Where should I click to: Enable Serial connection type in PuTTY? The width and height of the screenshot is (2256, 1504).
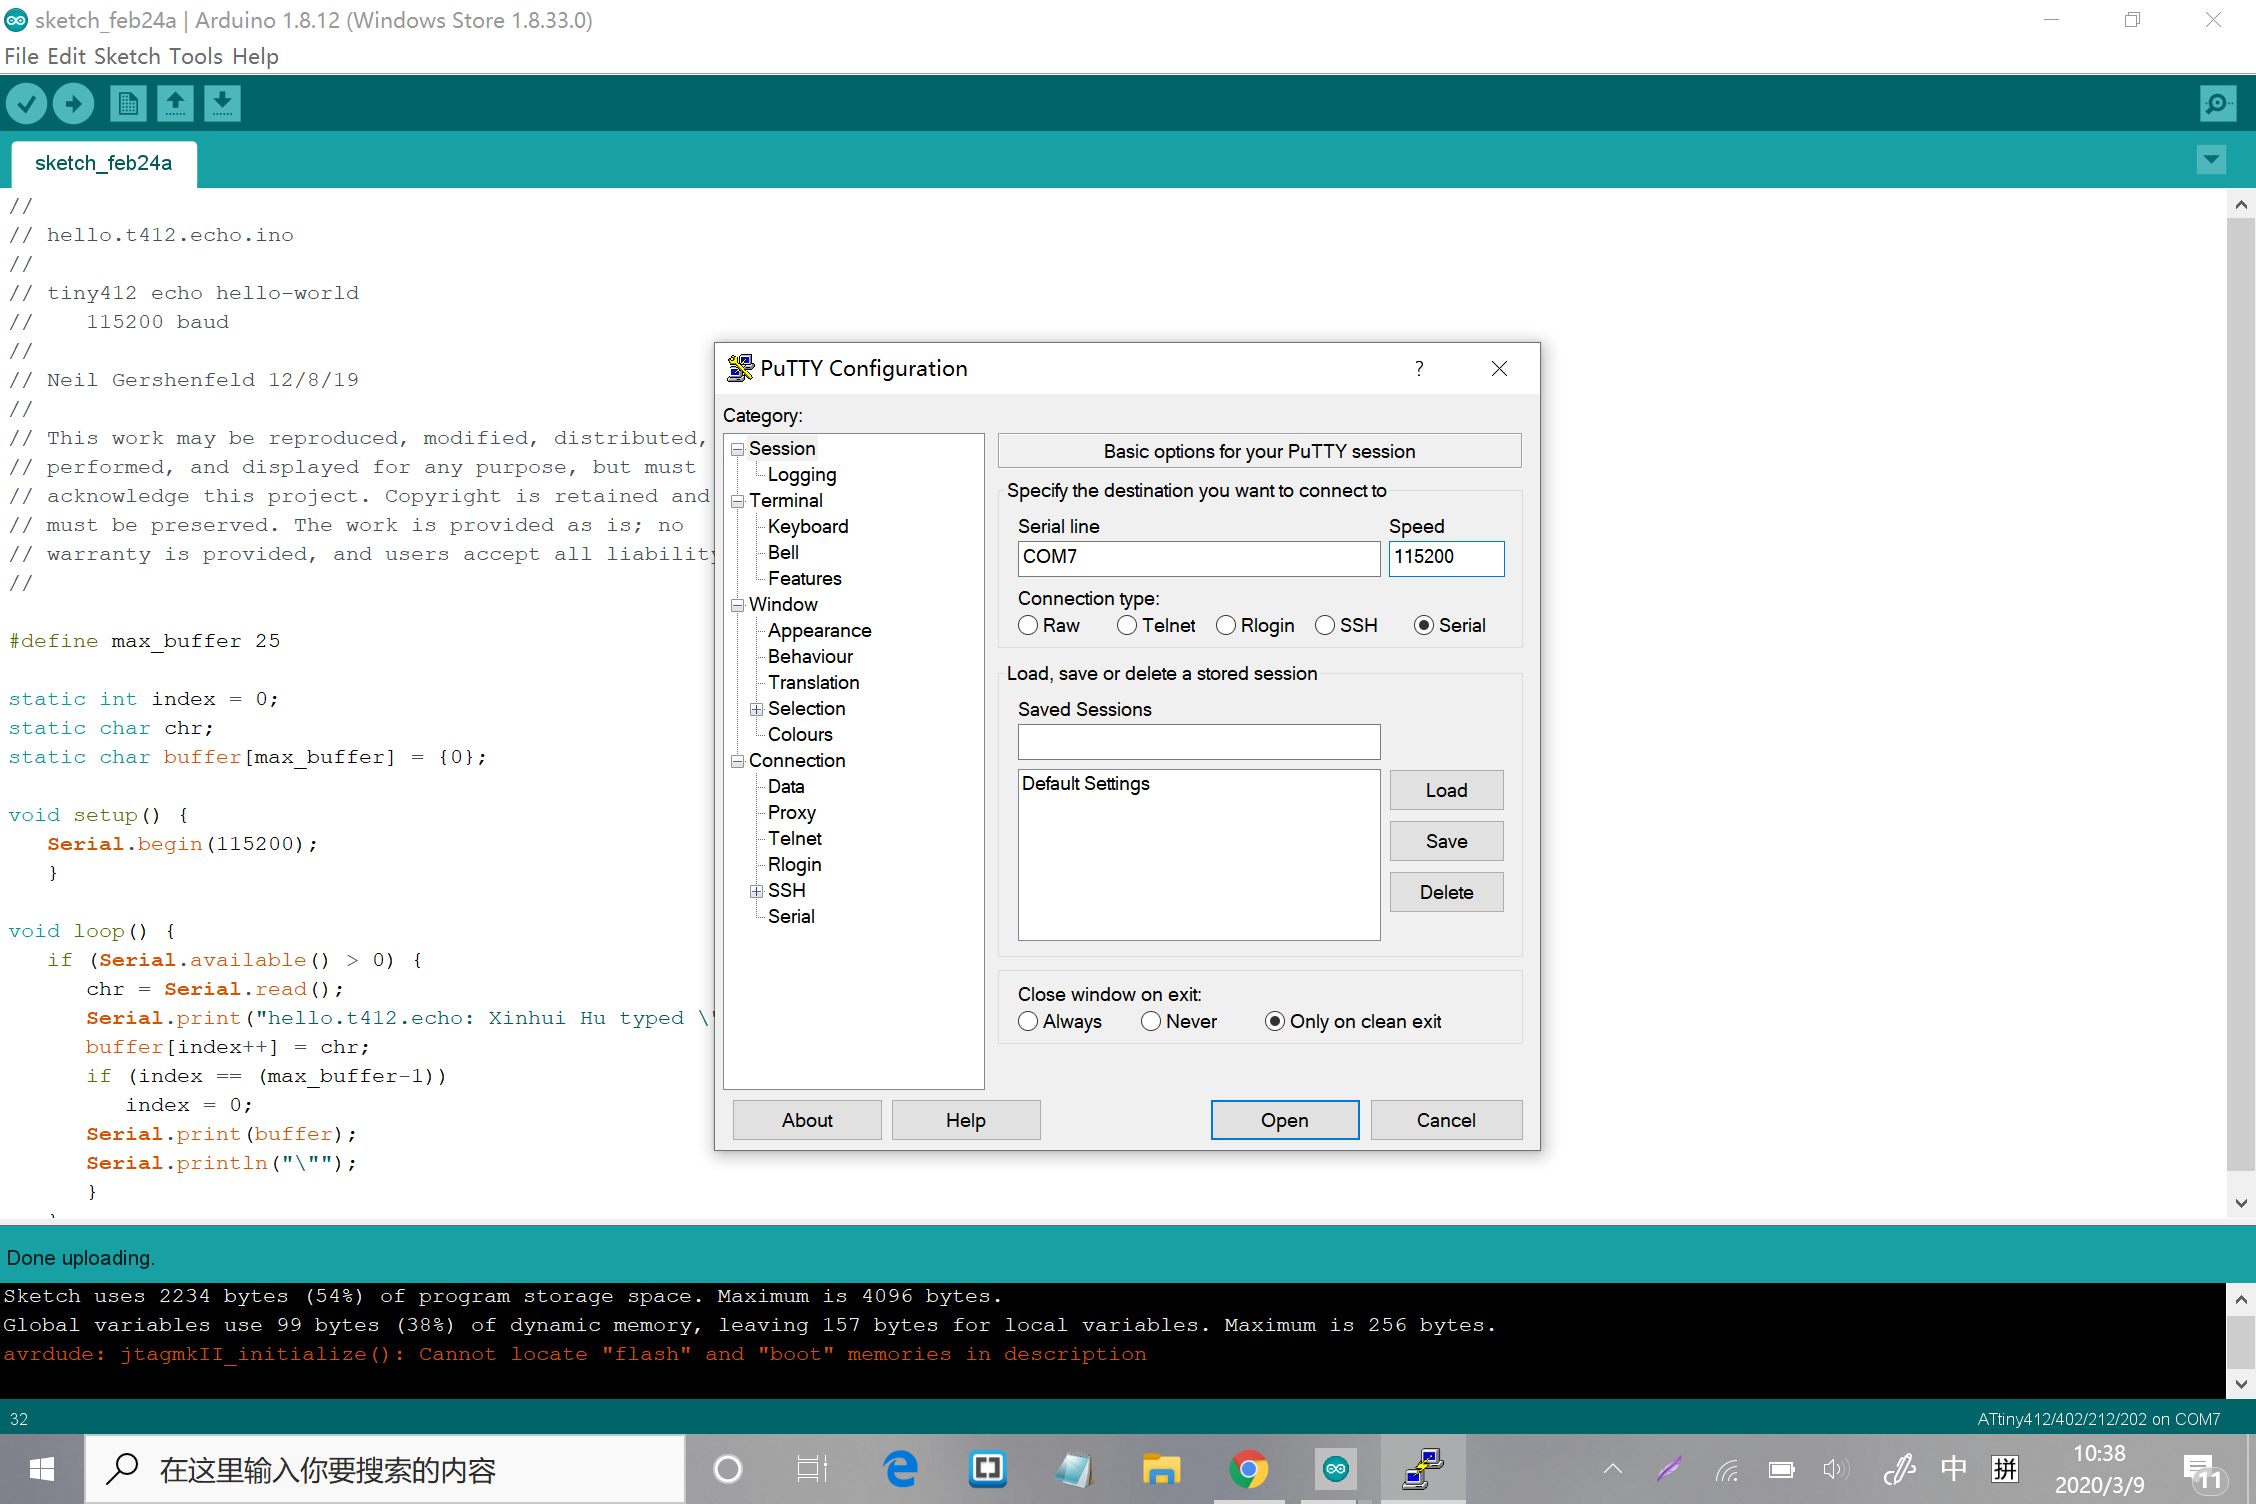click(1422, 624)
